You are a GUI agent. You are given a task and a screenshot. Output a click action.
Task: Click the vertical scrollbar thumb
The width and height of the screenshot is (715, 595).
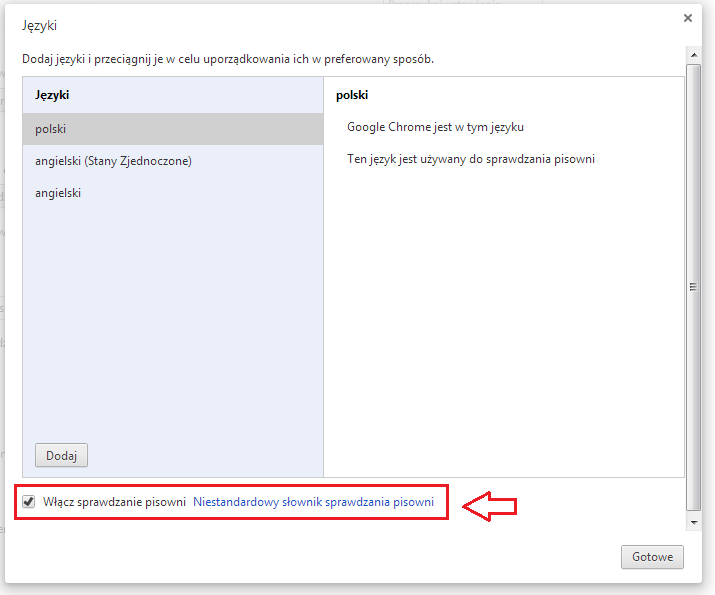(694, 285)
